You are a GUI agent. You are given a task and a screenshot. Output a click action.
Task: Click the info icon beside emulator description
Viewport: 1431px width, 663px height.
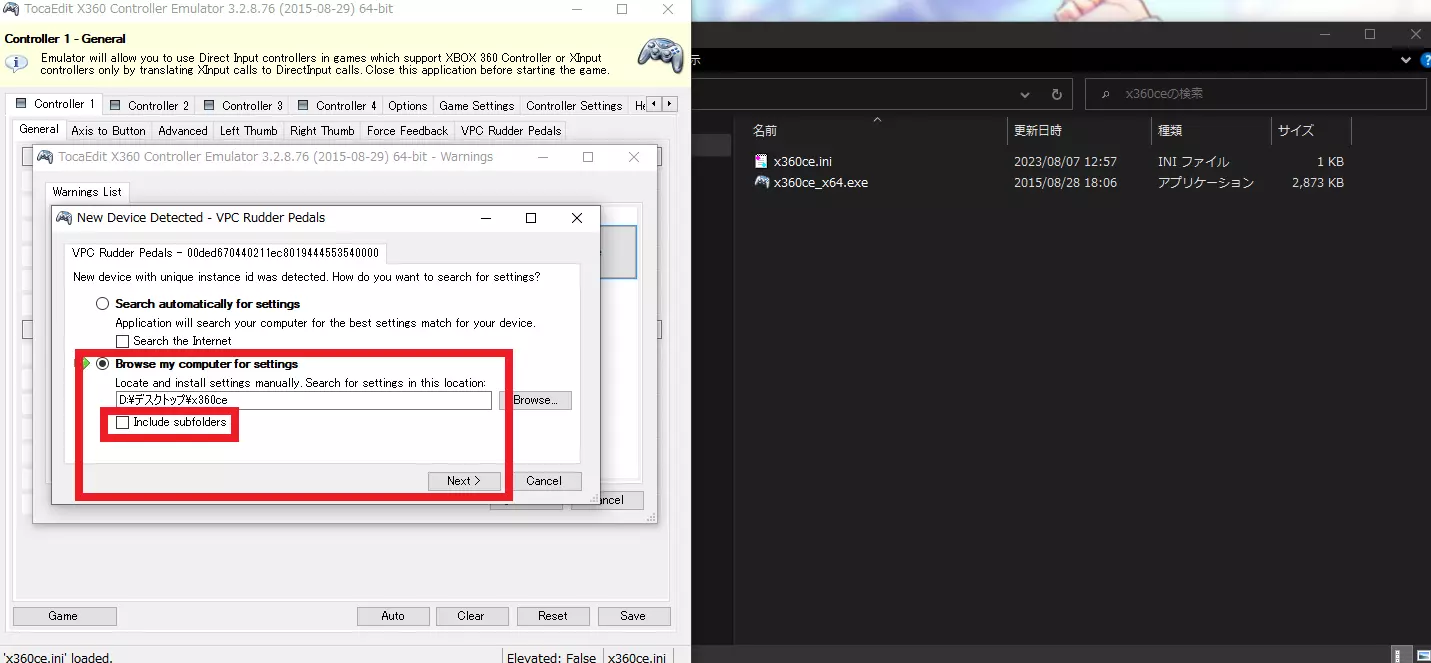coord(16,63)
